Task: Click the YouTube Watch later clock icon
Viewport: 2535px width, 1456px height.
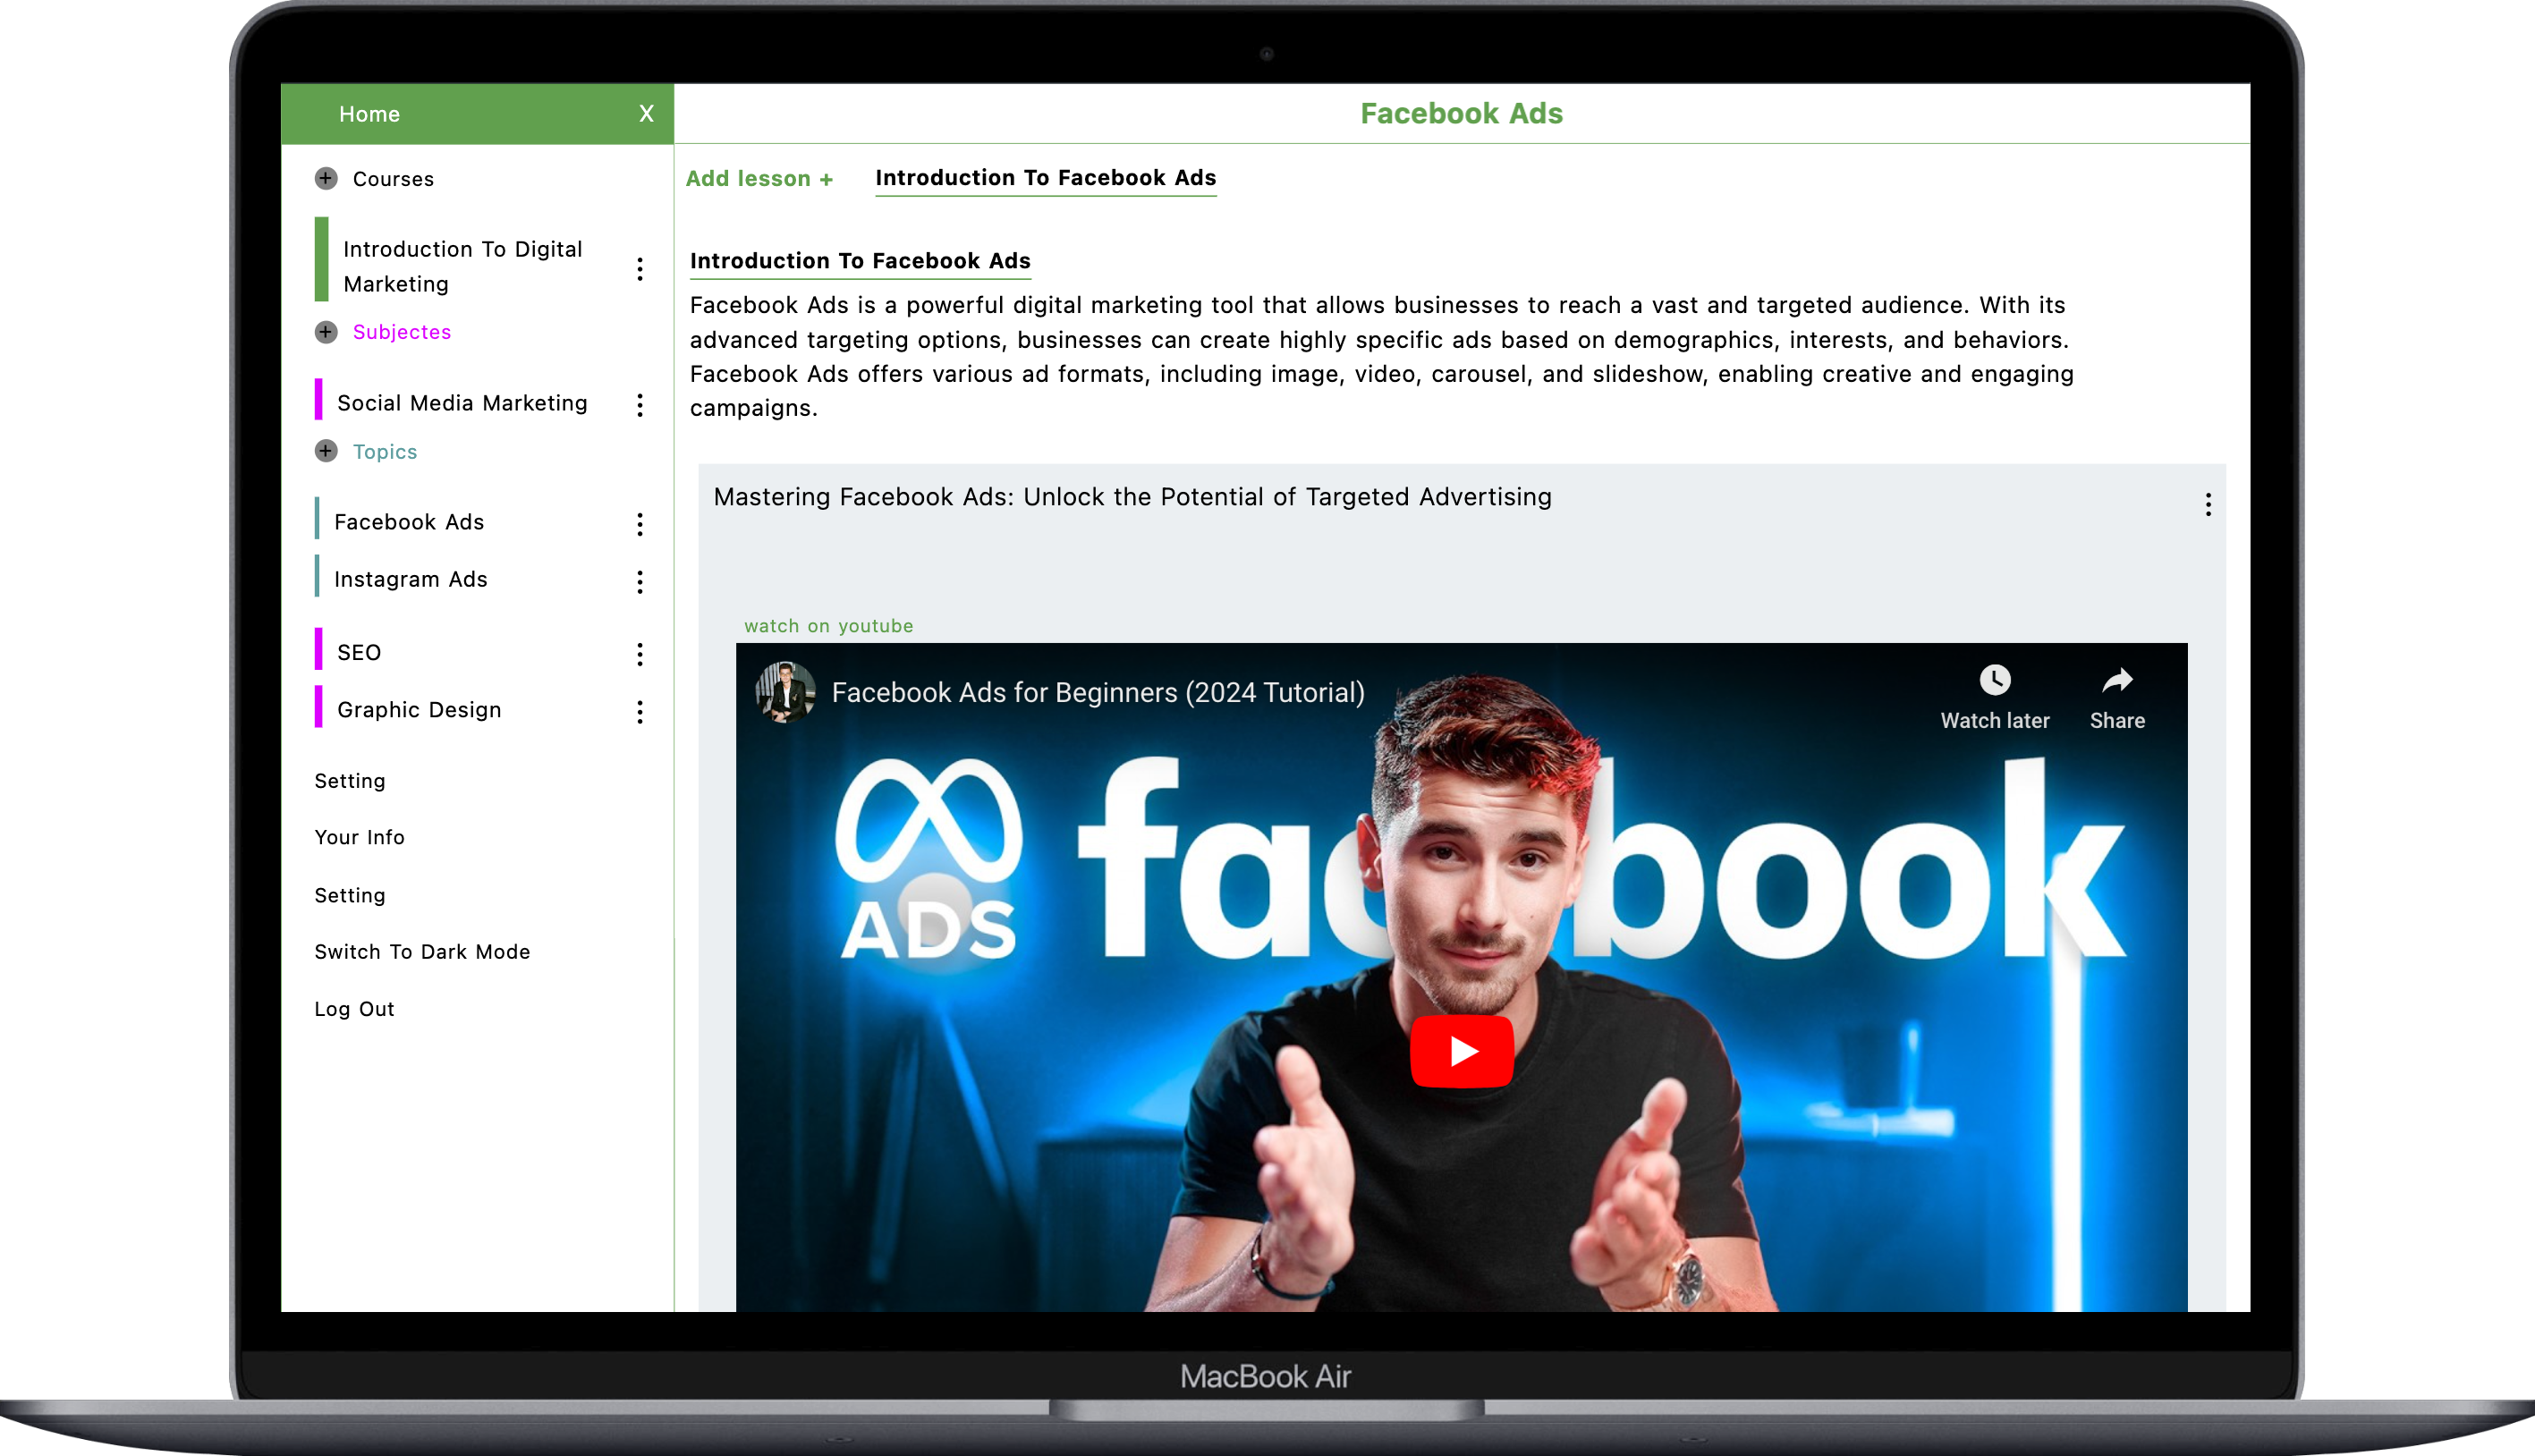Action: 1994,681
